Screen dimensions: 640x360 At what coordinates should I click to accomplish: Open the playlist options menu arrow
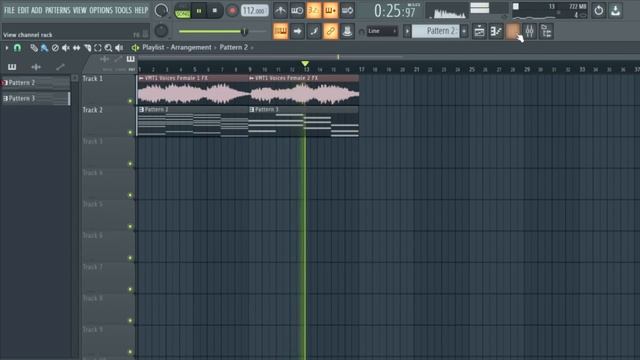click(7, 48)
